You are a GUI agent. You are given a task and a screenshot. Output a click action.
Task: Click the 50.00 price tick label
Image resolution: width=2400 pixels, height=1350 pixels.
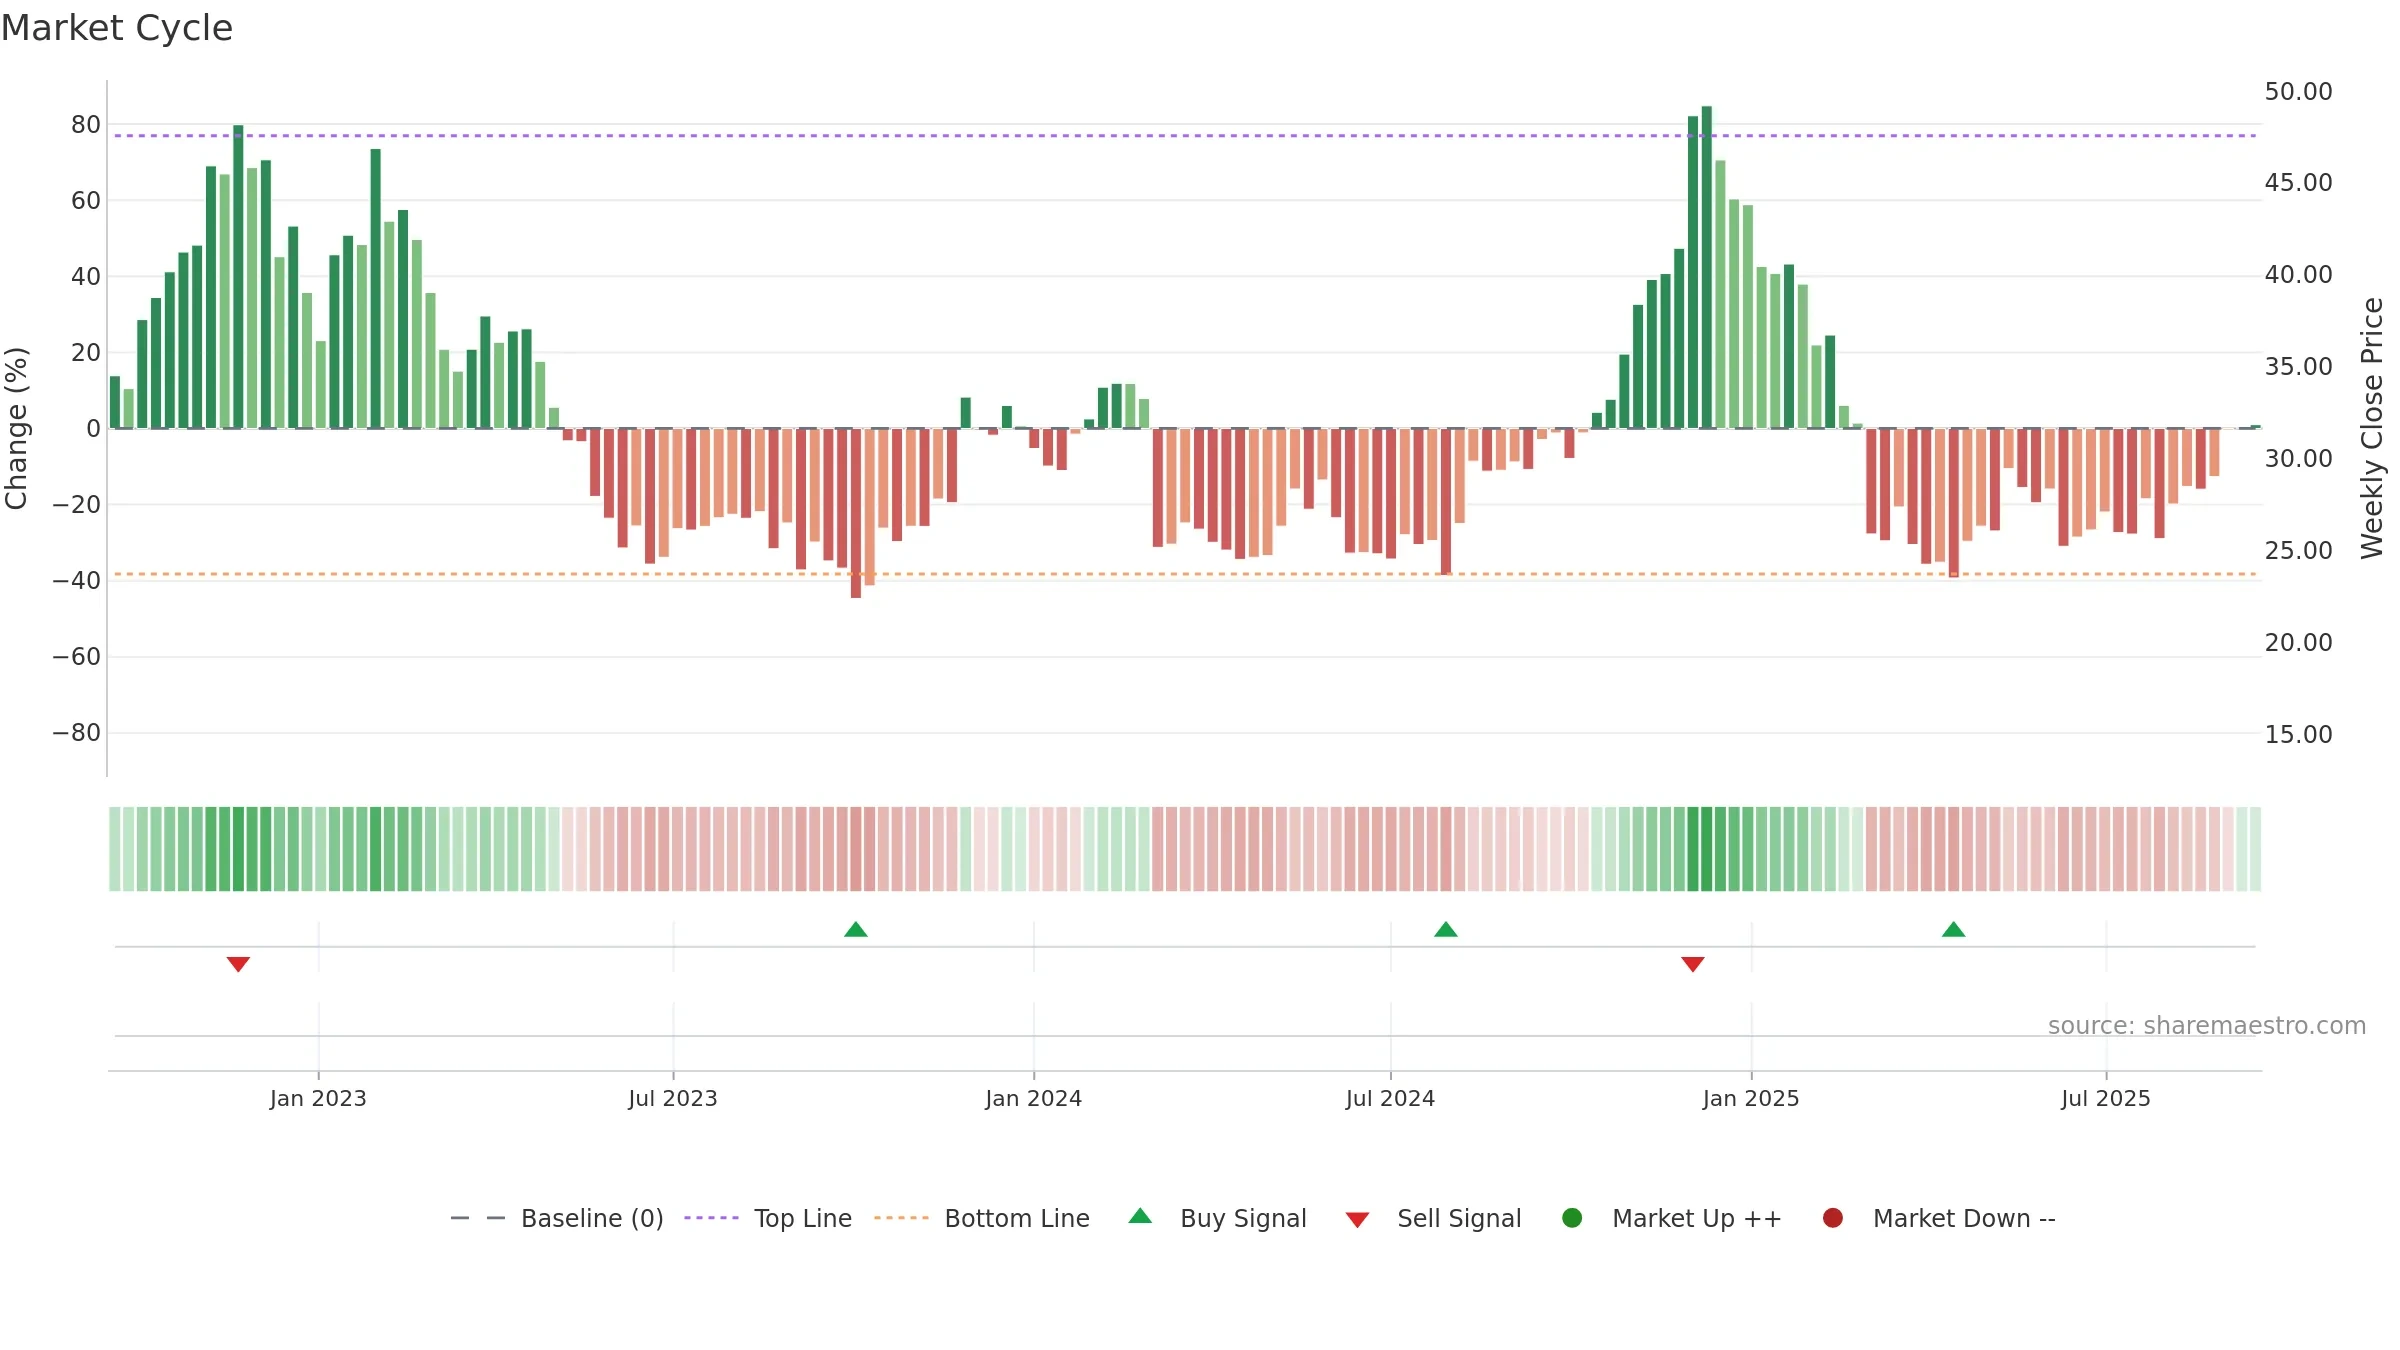click(x=2299, y=92)
